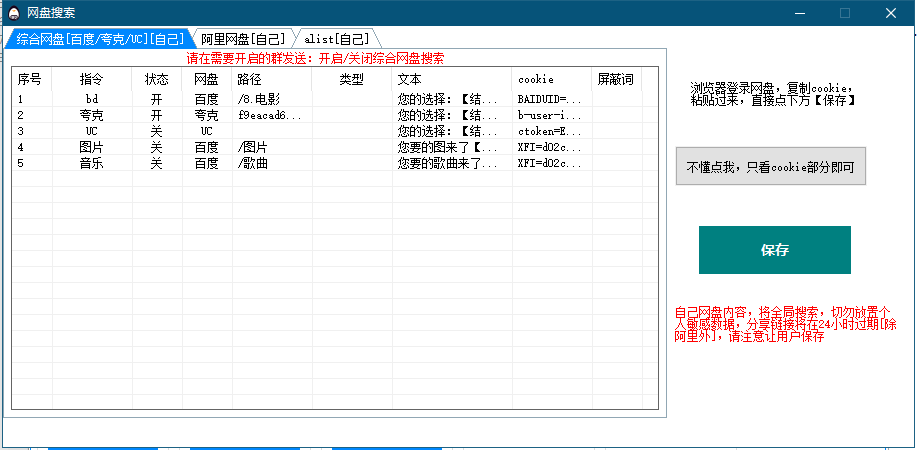Click the 屏蔽词 column header

(x=616, y=79)
